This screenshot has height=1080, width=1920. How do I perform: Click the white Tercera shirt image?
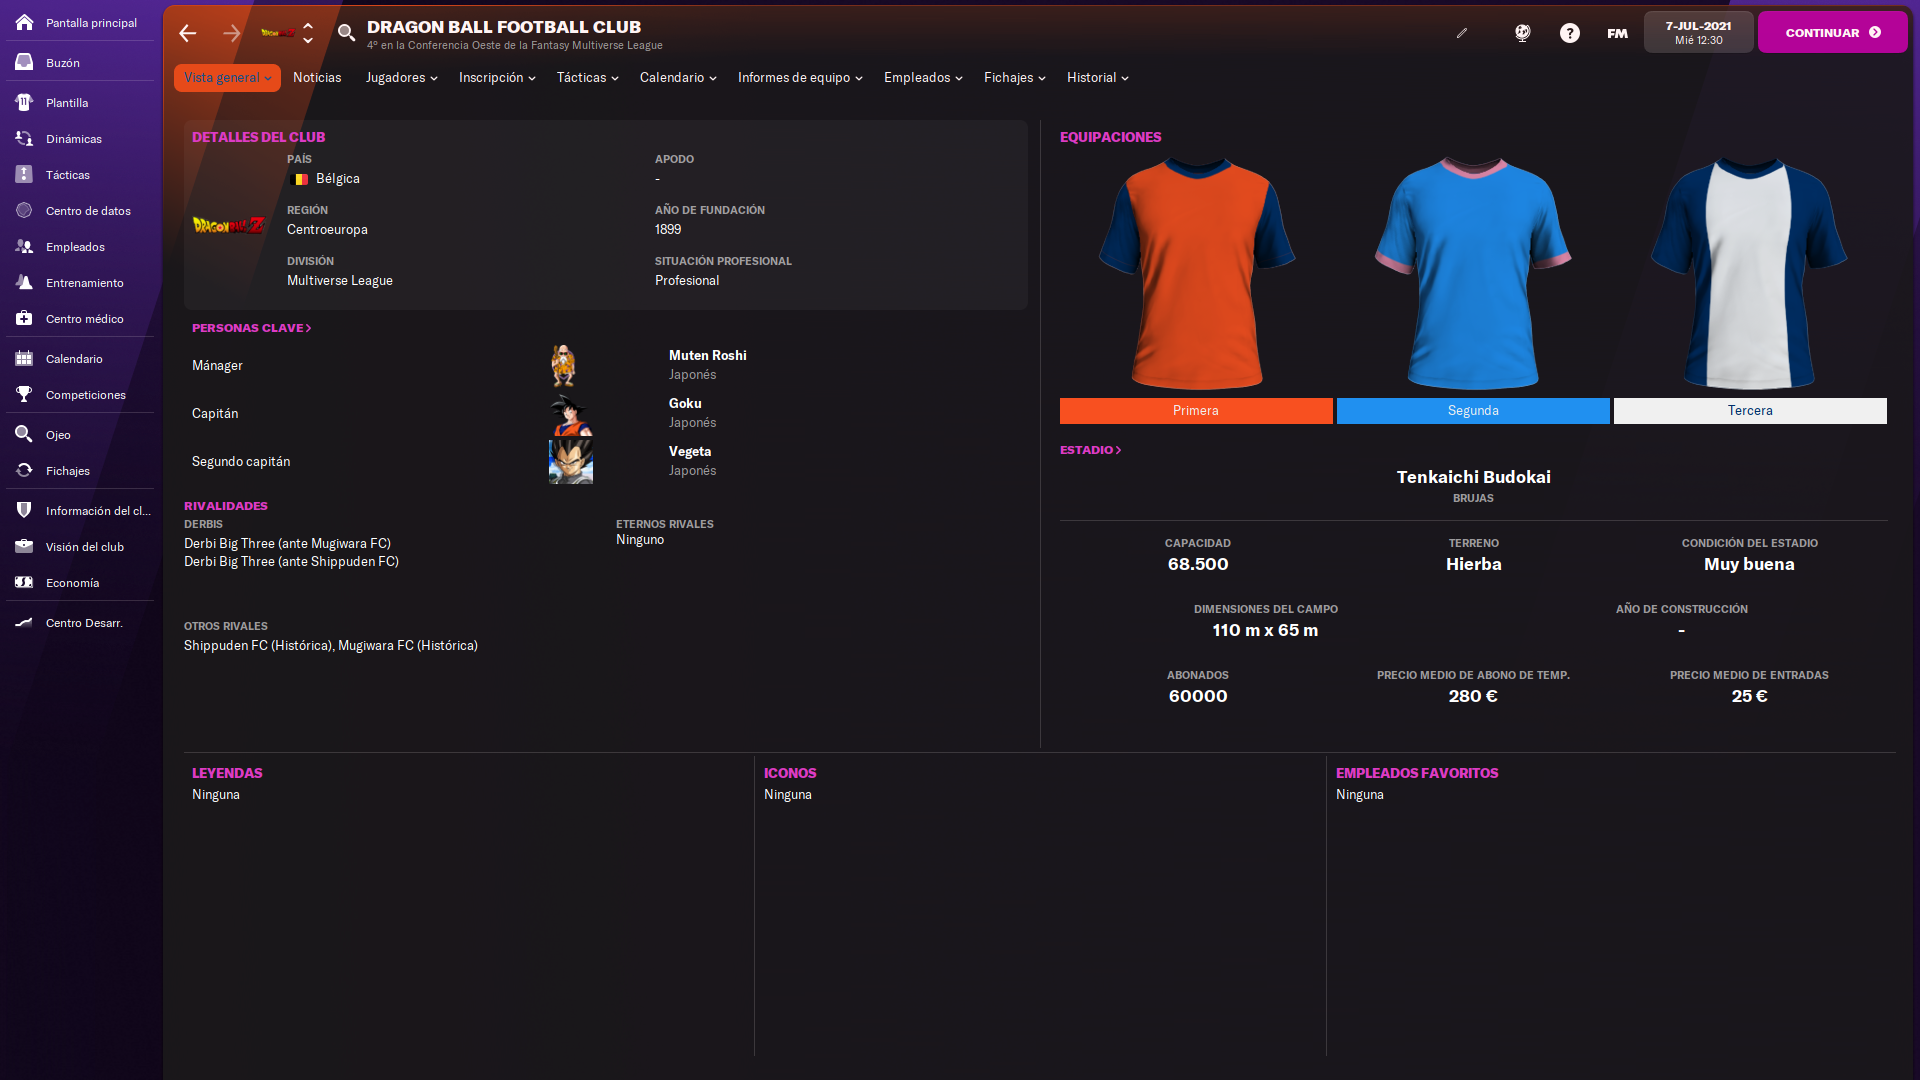pyautogui.click(x=1749, y=273)
